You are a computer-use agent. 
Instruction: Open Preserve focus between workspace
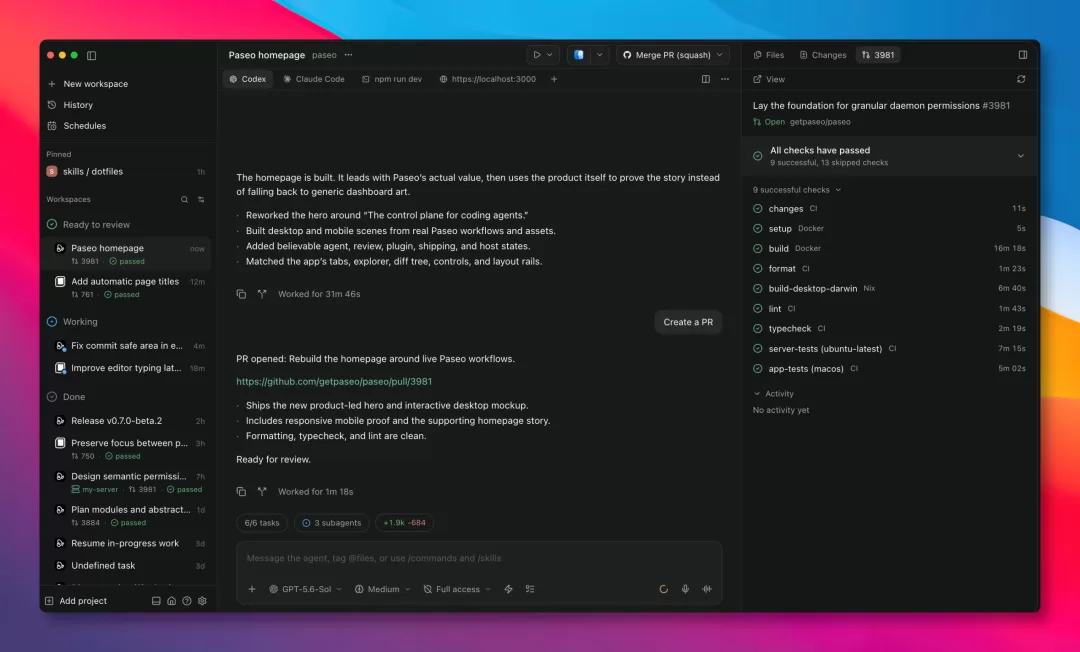(x=128, y=449)
